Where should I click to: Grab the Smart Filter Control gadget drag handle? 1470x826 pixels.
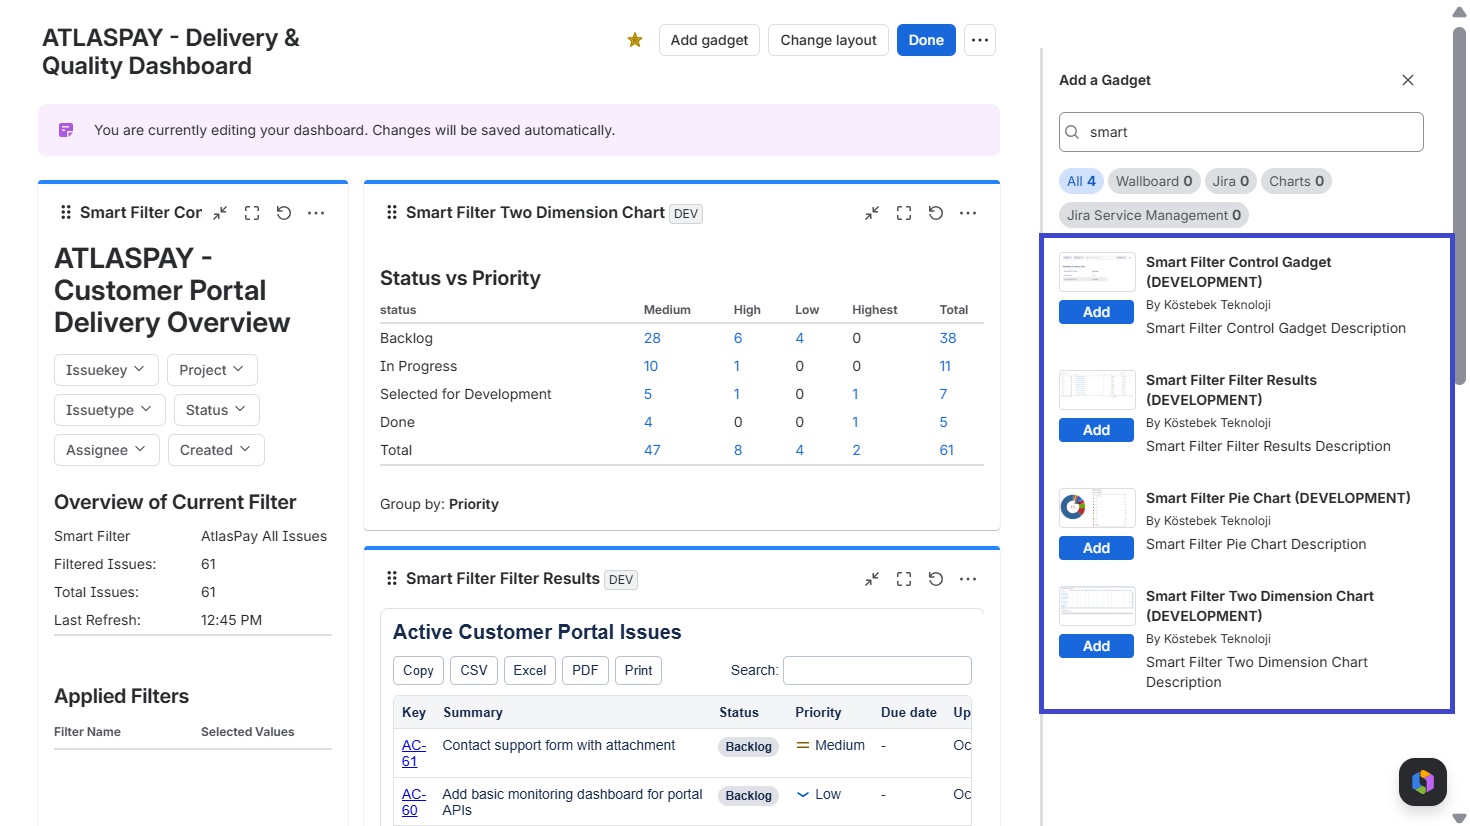pos(66,212)
